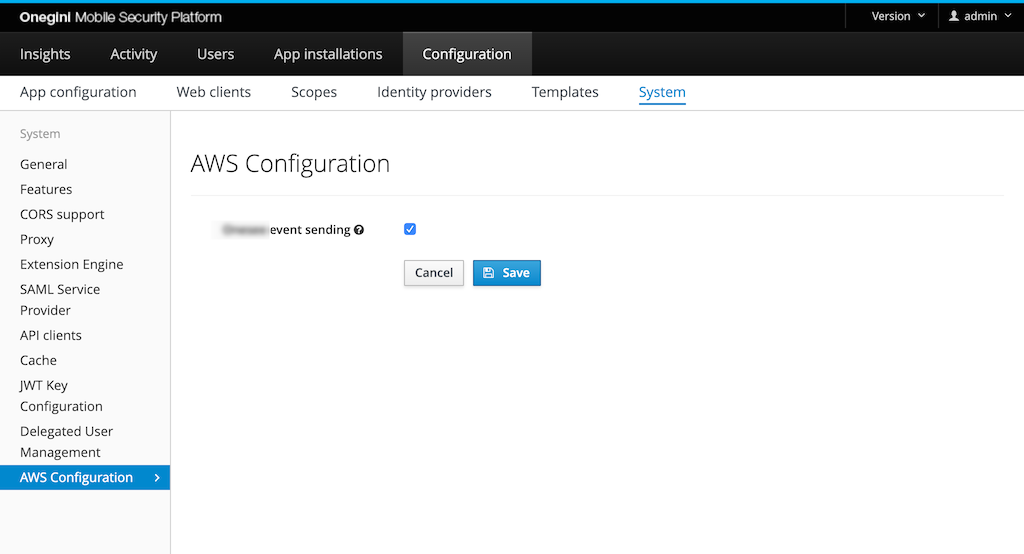Open Proxy settings in sidebar
Image resolution: width=1024 pixels, height=554 pixels.
click(x=37, y=240)
